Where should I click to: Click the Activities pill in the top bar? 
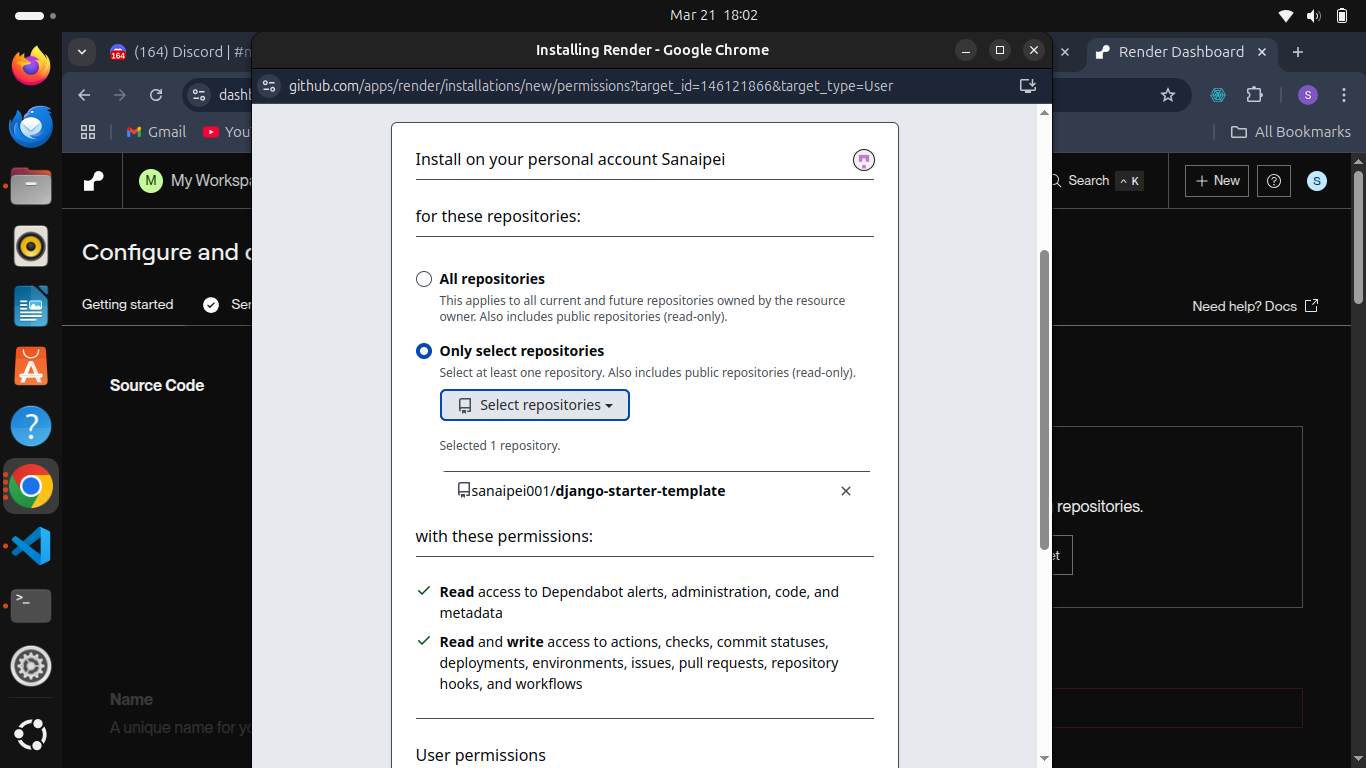pyautogui.click(x=36, y=16)
